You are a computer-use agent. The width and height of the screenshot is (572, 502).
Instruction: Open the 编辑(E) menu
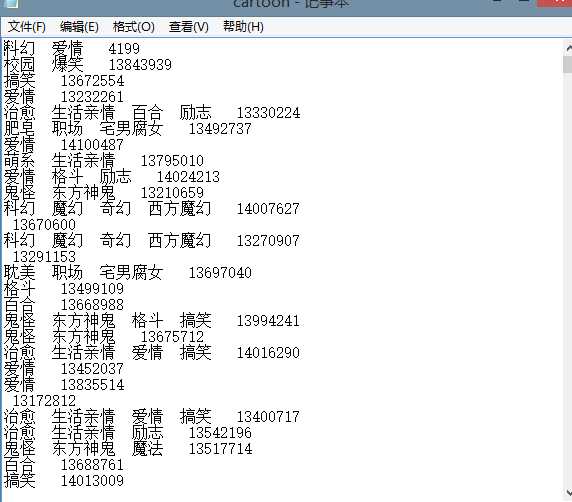[x=79, y=27]
